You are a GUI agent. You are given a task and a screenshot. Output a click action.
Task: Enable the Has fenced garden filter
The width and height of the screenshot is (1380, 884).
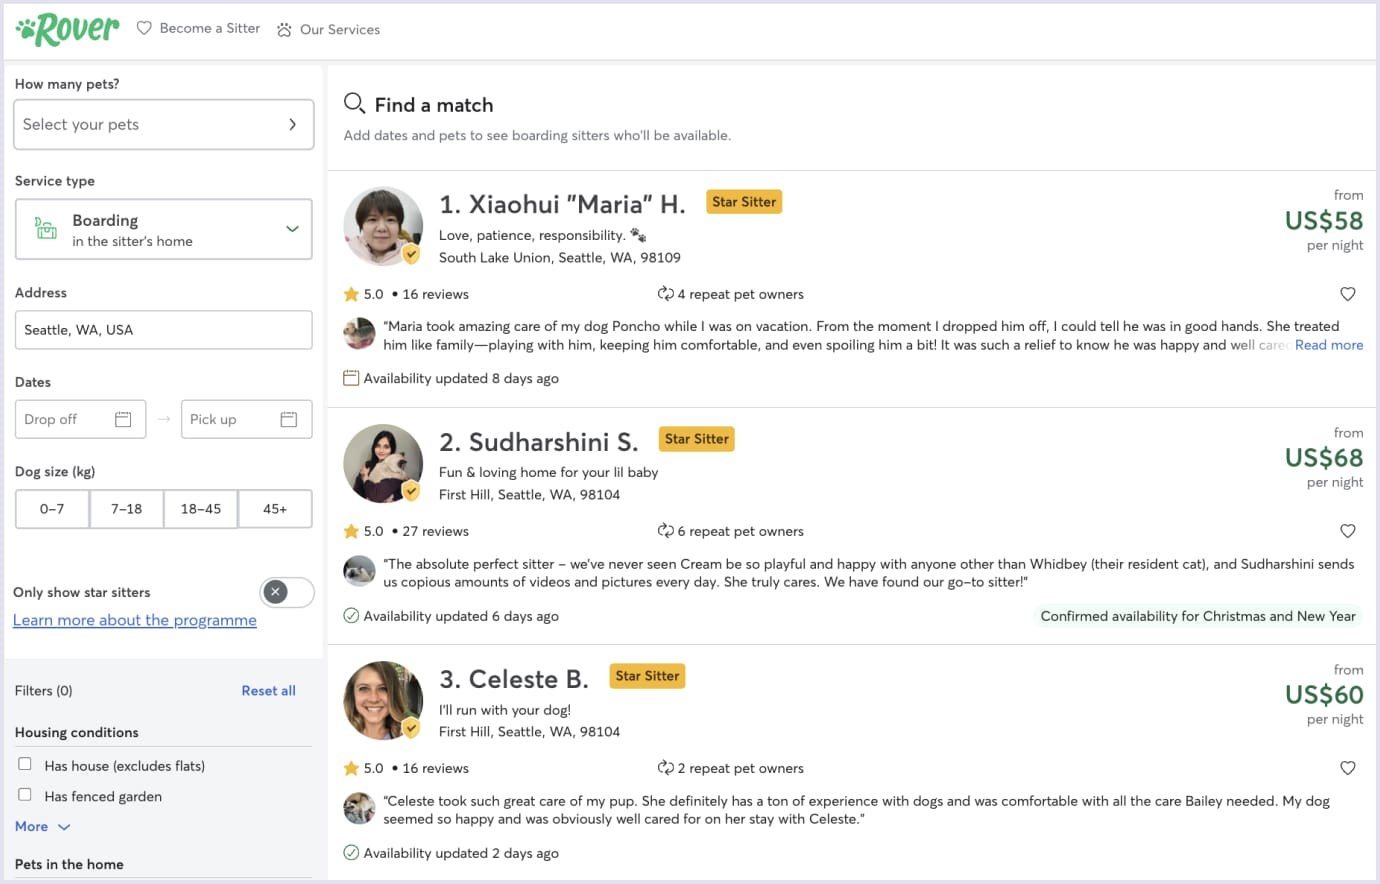click(24, 796)
